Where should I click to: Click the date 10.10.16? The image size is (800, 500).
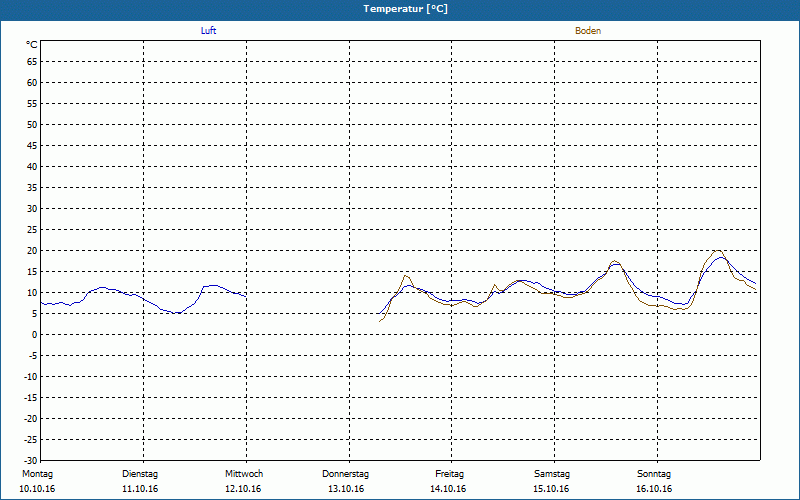coord(37,489)
